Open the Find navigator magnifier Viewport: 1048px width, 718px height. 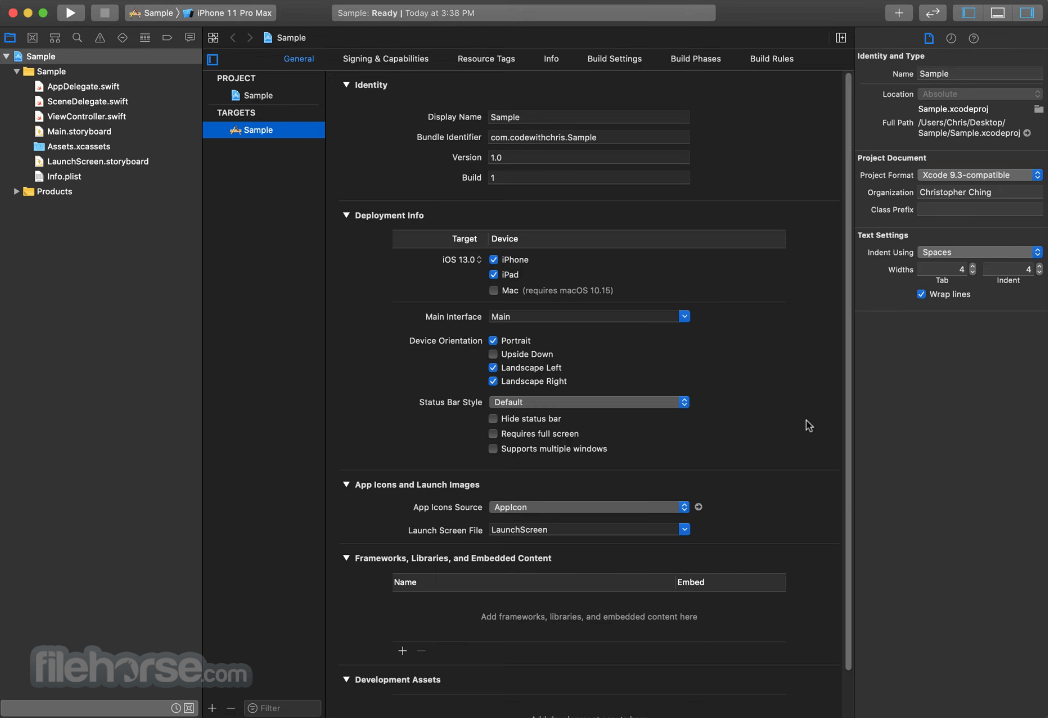point(78,38)
